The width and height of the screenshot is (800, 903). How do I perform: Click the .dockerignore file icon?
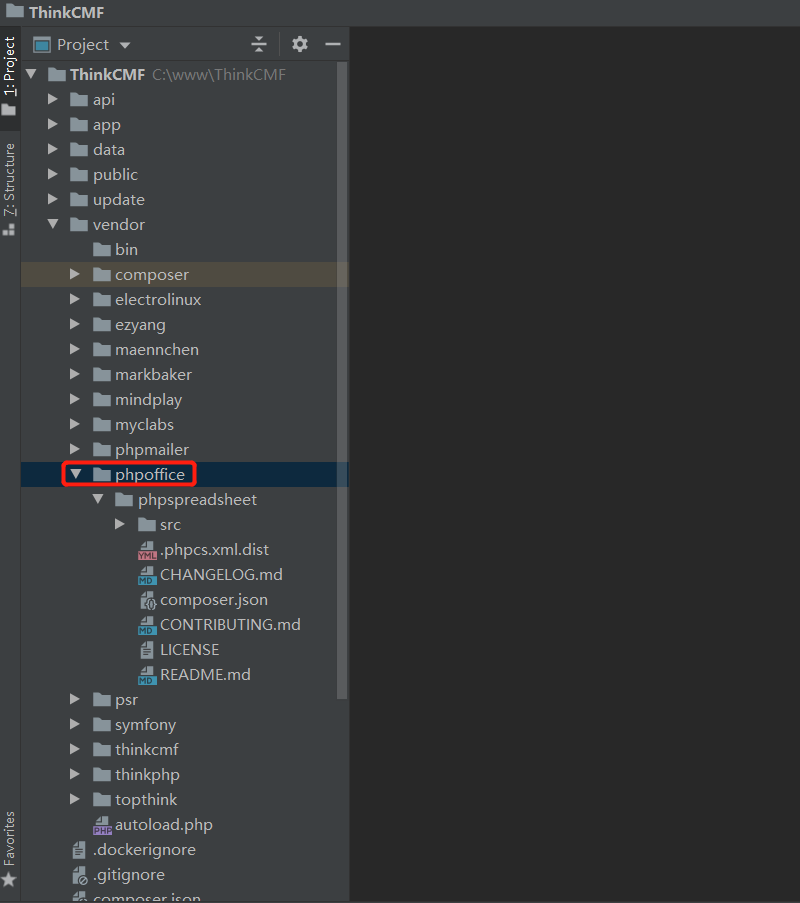79,850
